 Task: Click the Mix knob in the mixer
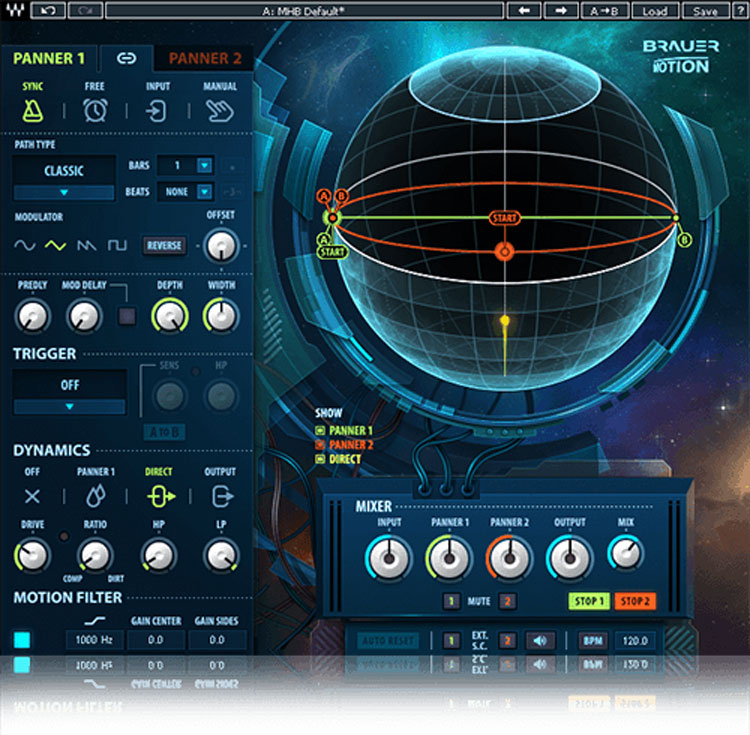[x=626, y=553]
